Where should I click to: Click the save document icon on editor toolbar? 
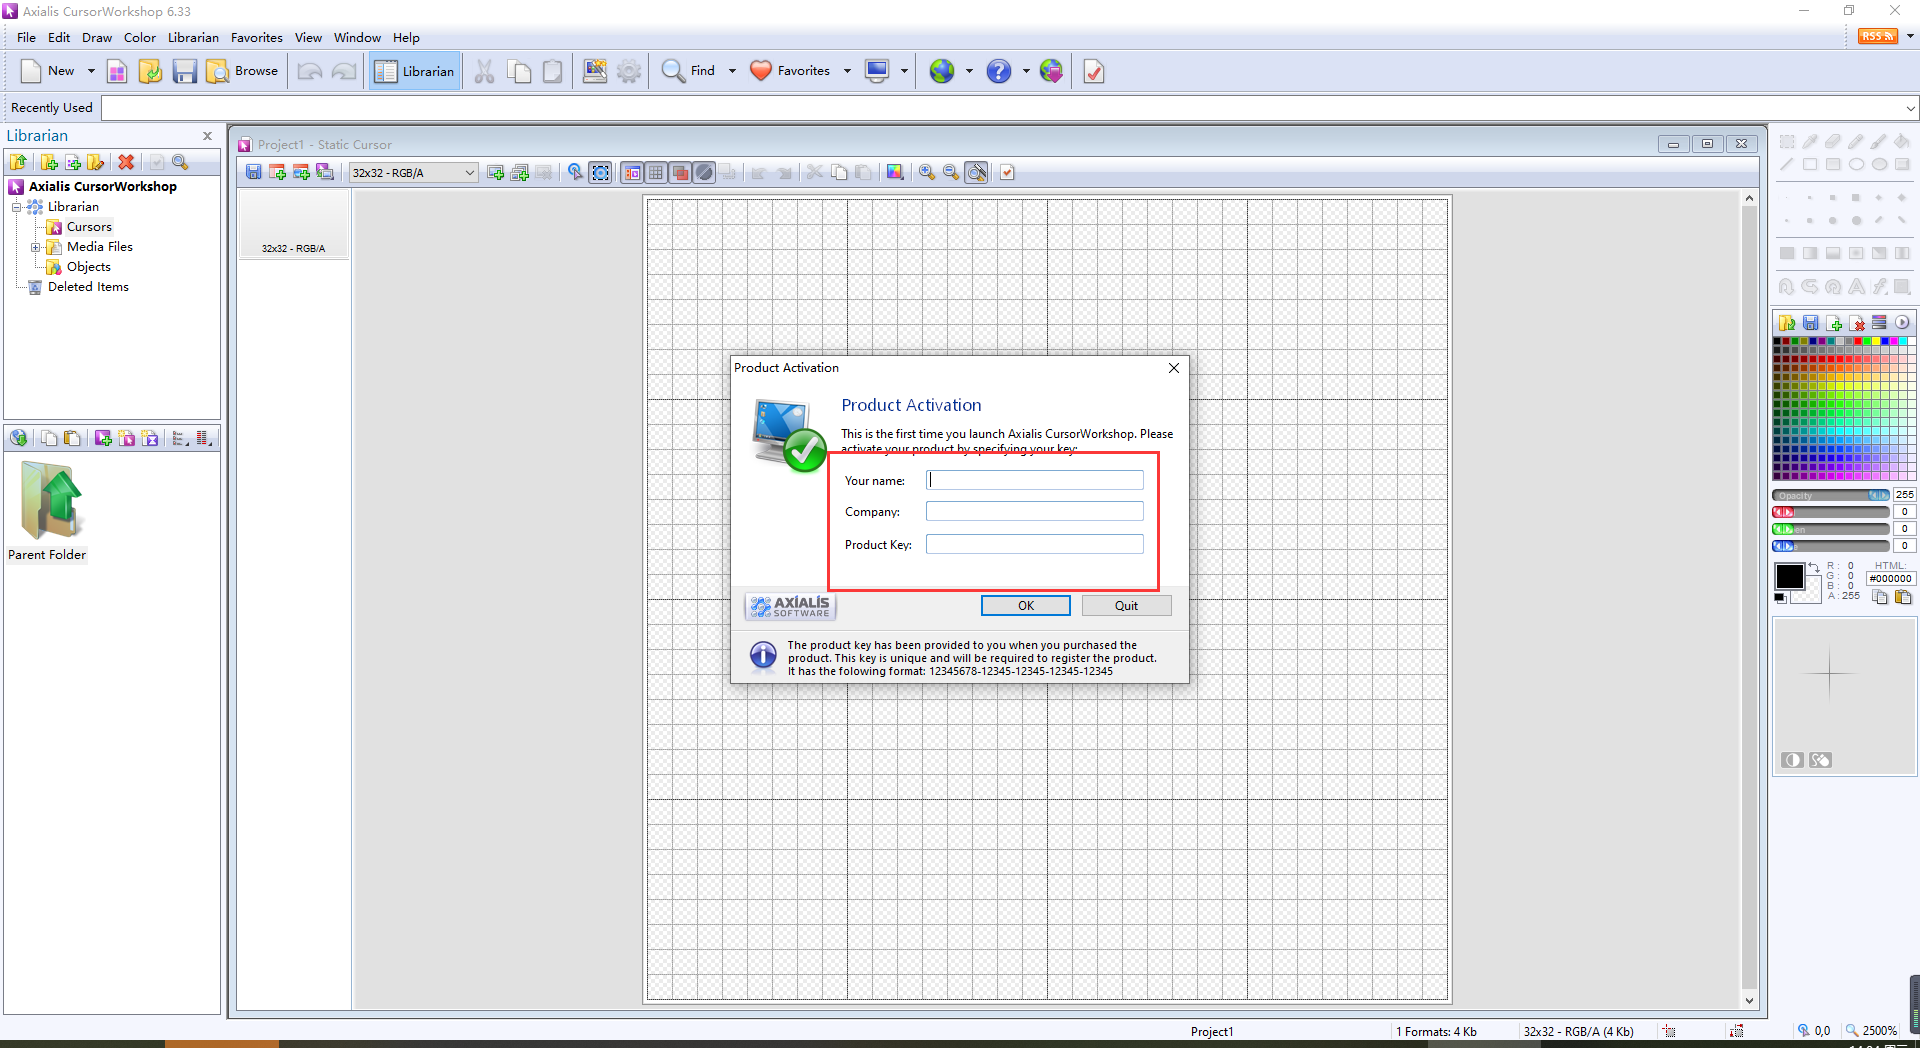tap(253, 172)
